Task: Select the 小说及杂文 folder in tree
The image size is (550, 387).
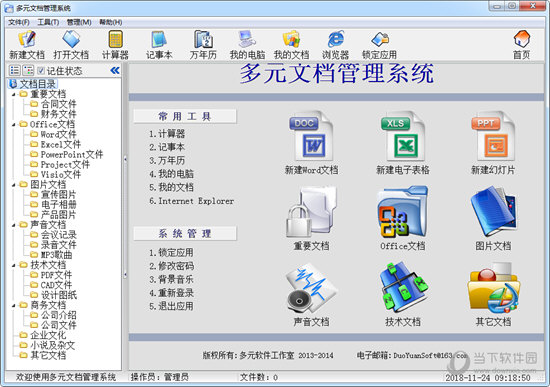Action: (x=47, y=346)
